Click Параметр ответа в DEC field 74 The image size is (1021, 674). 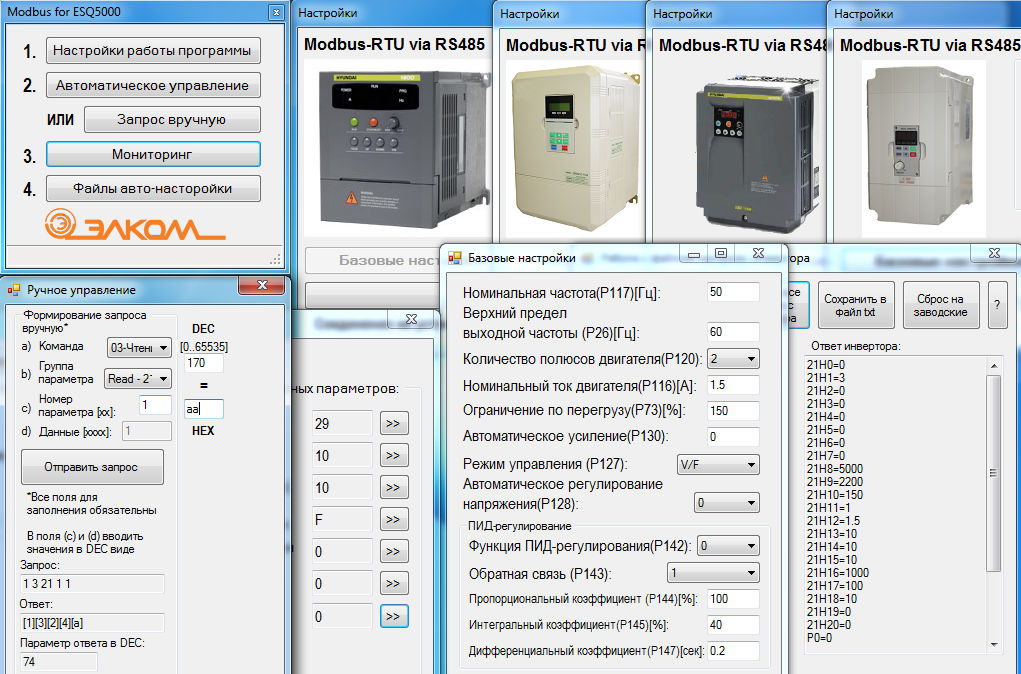click(x=59, y=662)
